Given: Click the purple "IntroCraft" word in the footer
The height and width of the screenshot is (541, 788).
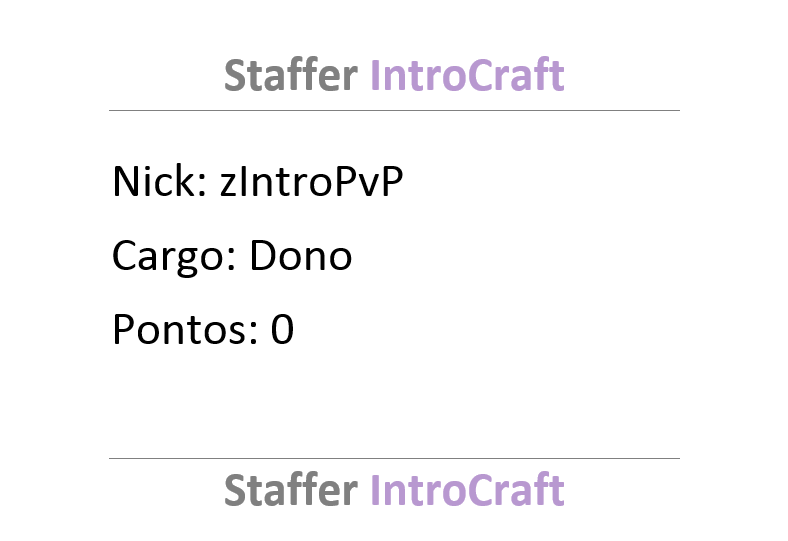Looking at the screenshot, I should (467, 490).
